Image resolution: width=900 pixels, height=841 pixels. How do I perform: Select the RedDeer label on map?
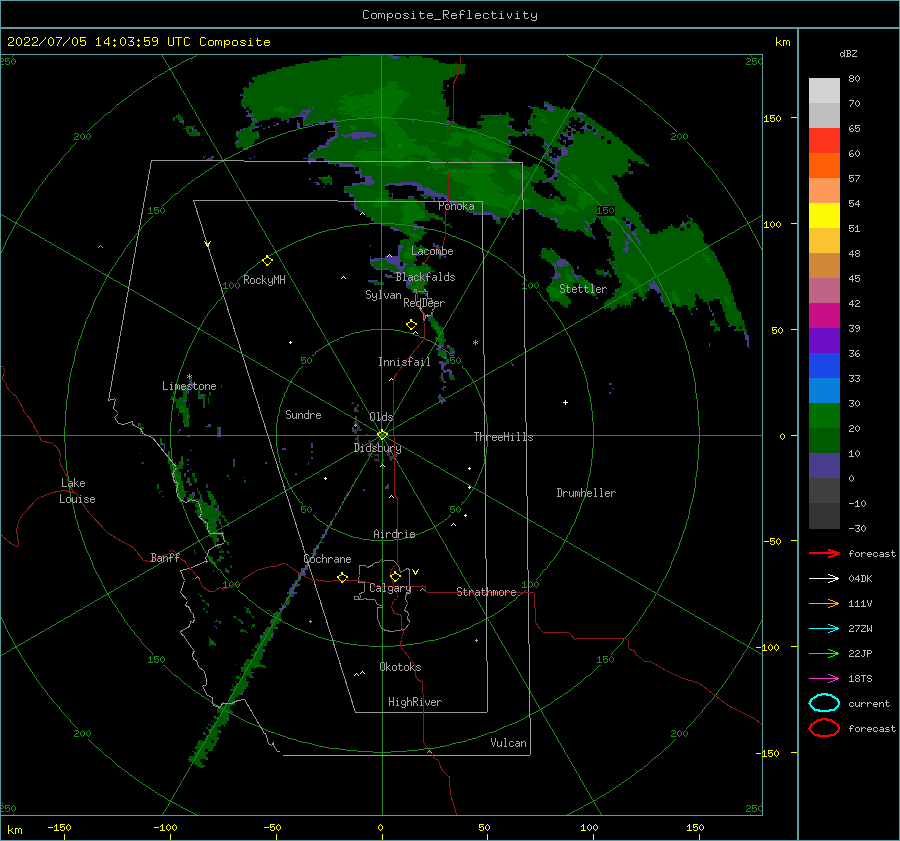pyautogui.click(x=424, y=303)
